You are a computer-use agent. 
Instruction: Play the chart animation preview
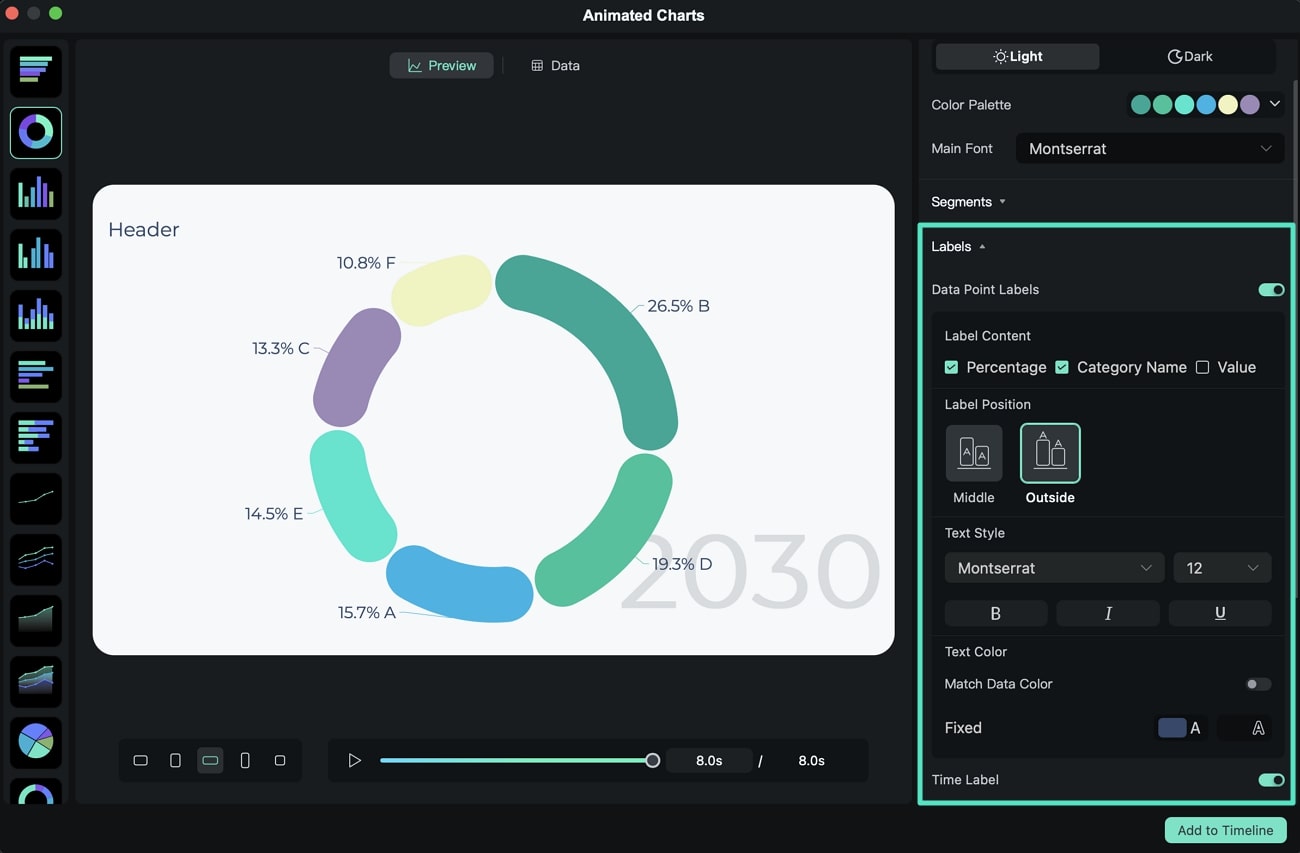354,761
